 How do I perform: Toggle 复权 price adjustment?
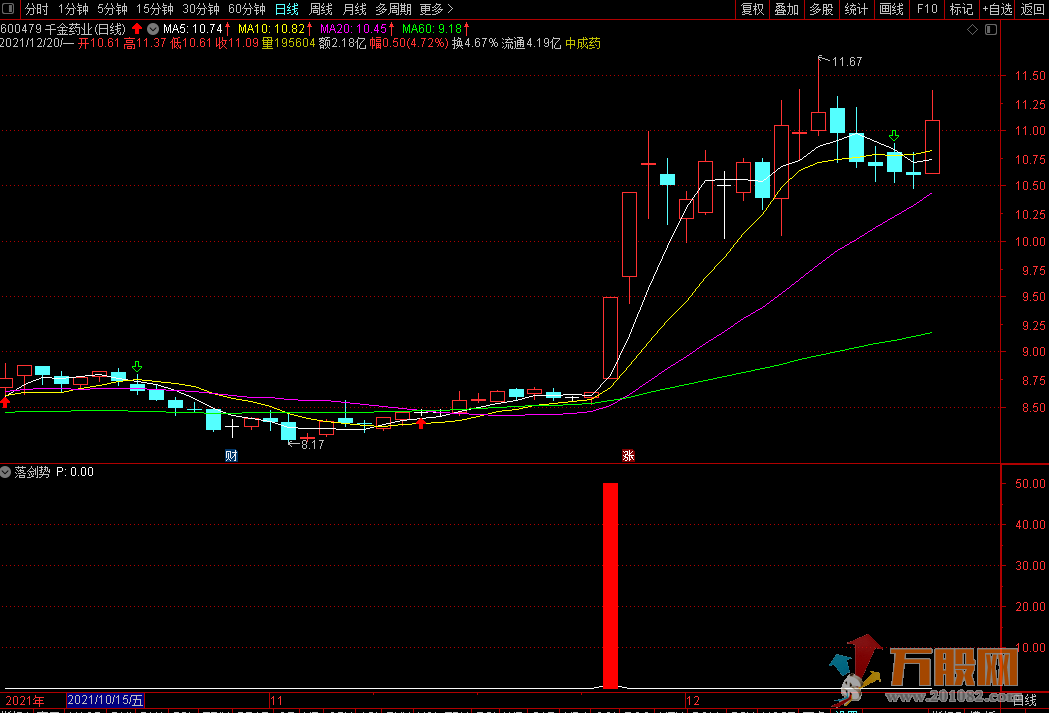point(752,9)
